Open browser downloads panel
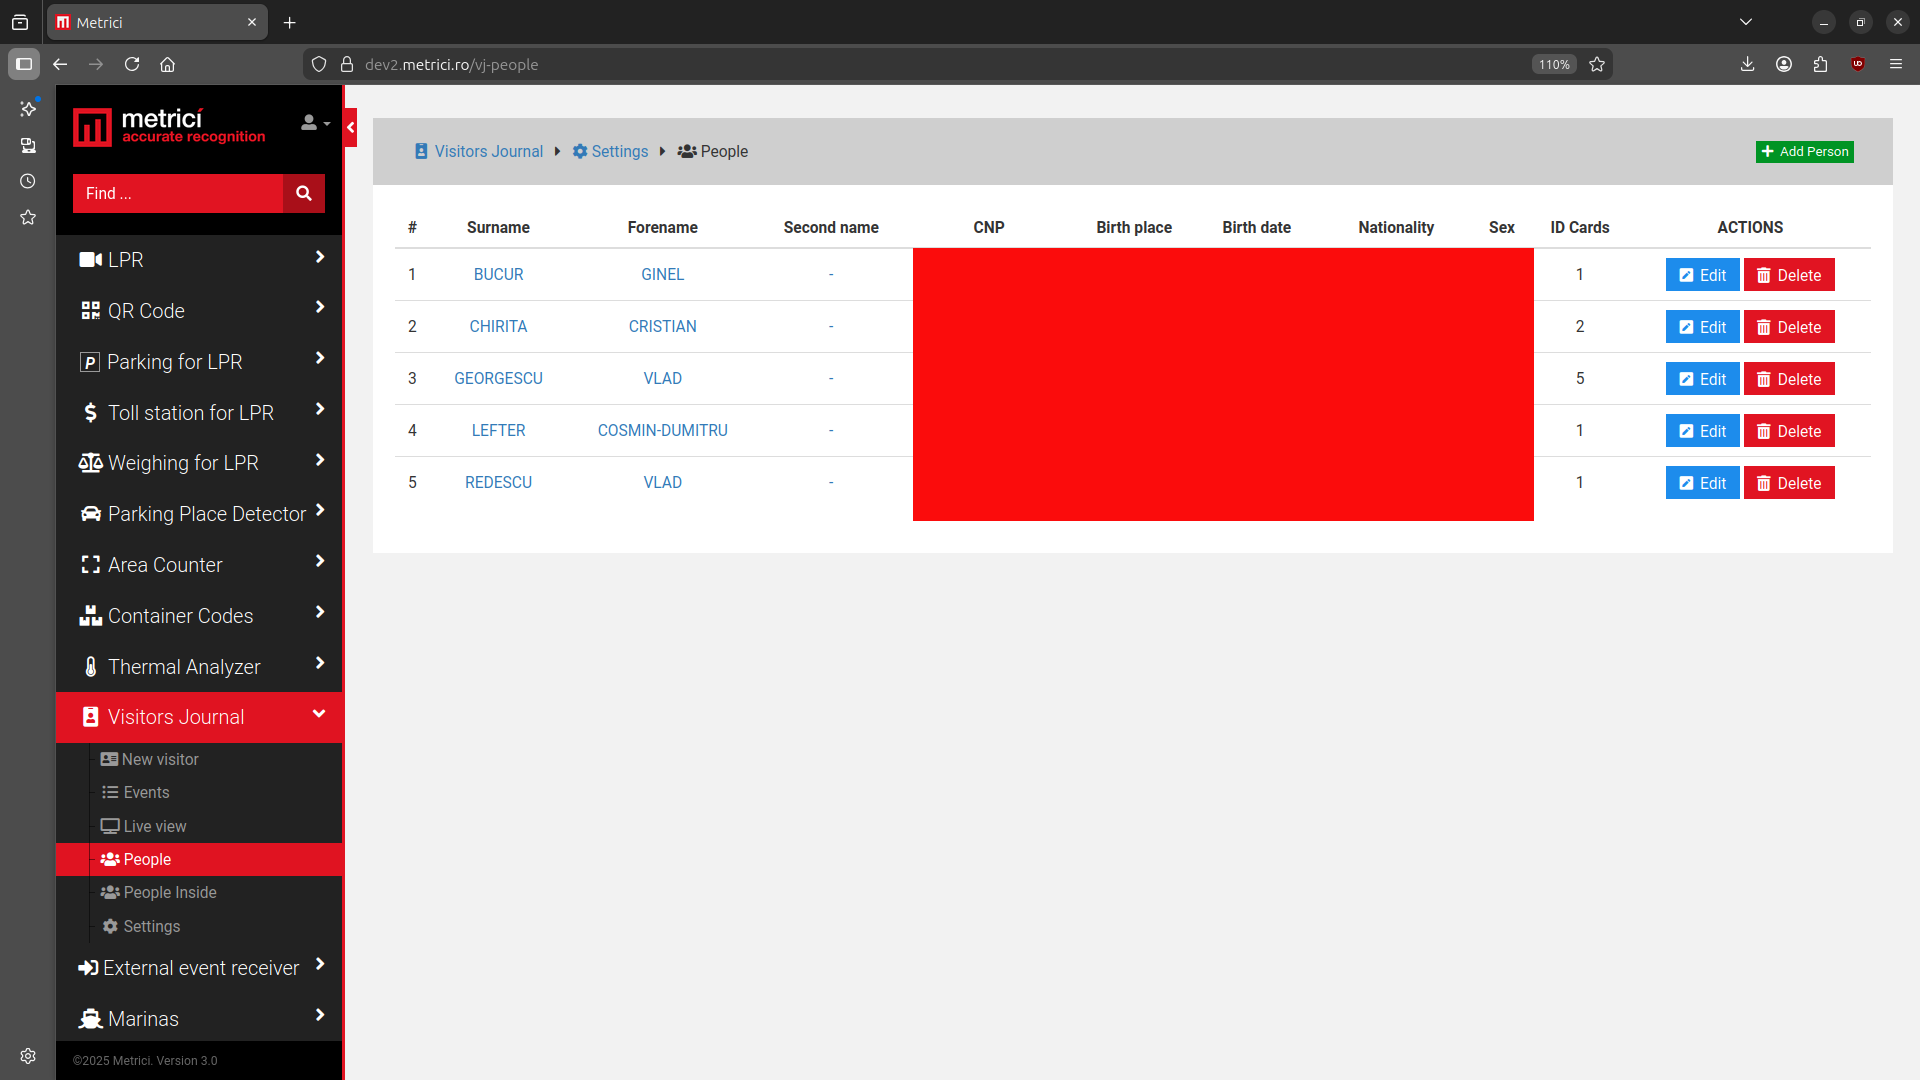The width and height of the screenshot is (1920, 1080). (1747, 64)
